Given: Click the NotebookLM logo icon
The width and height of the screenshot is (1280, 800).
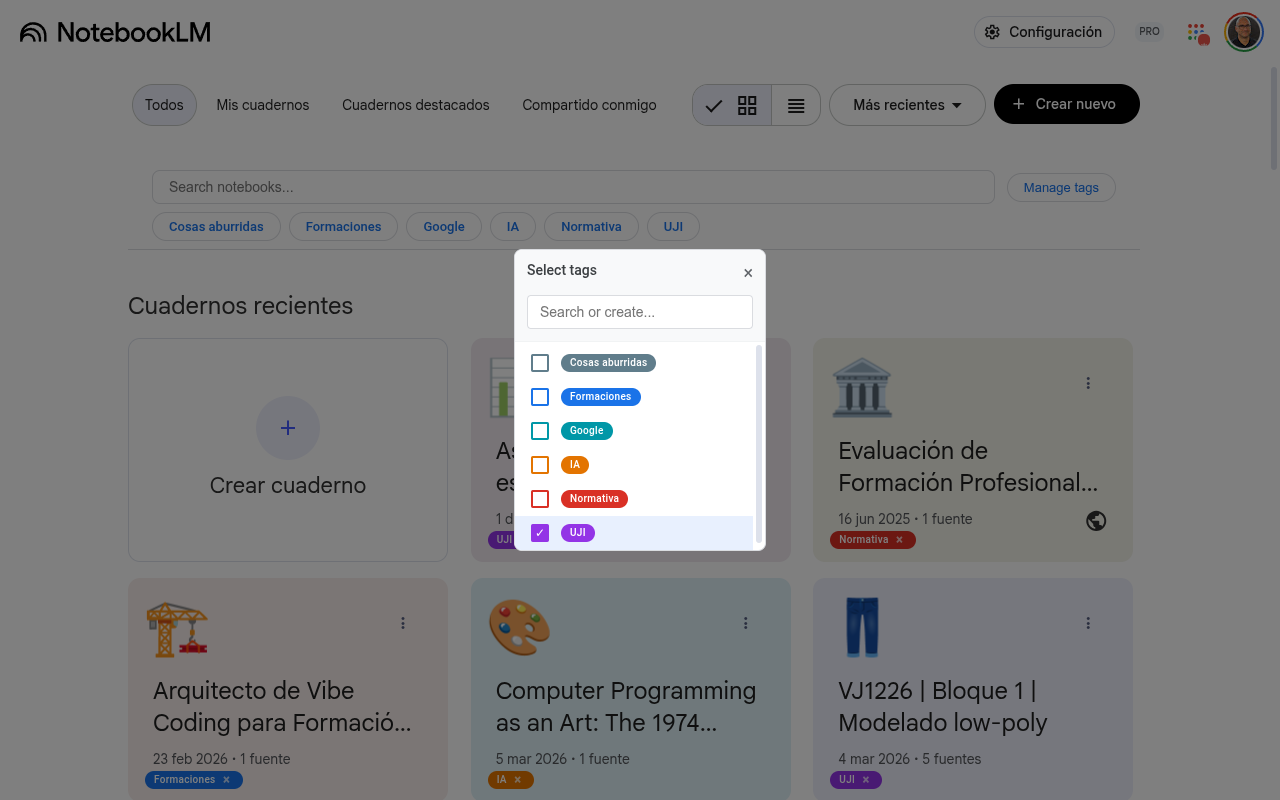Looking at the screenshot, I should coord(33,32).
